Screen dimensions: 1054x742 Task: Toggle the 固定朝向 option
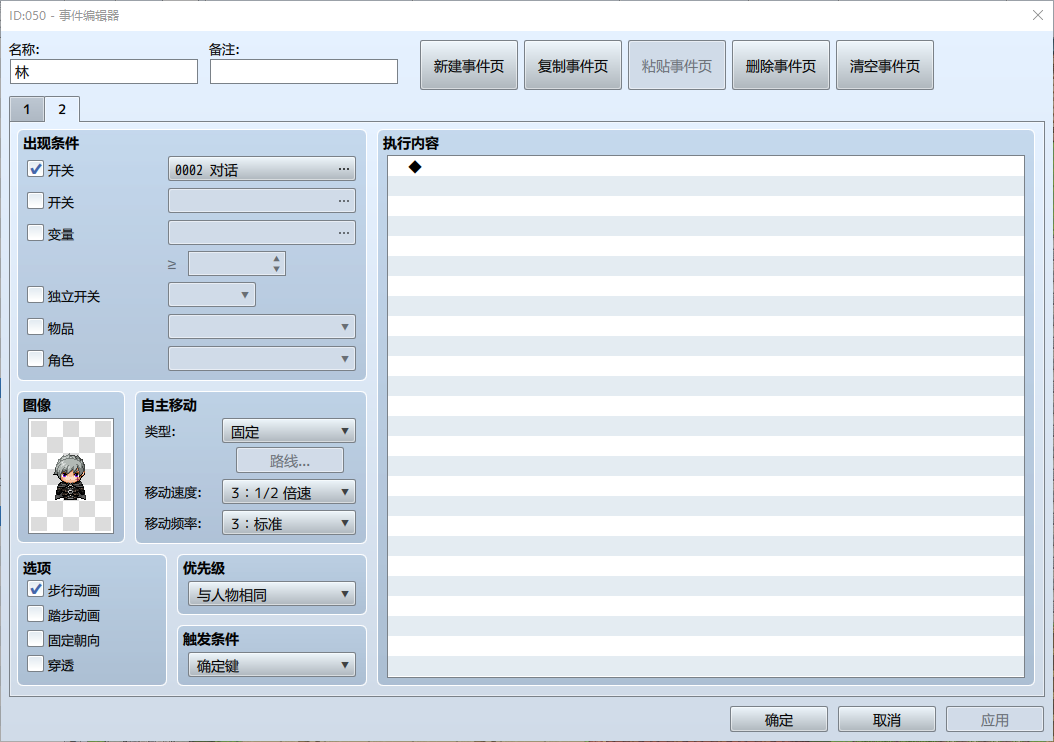coord(36,639)
